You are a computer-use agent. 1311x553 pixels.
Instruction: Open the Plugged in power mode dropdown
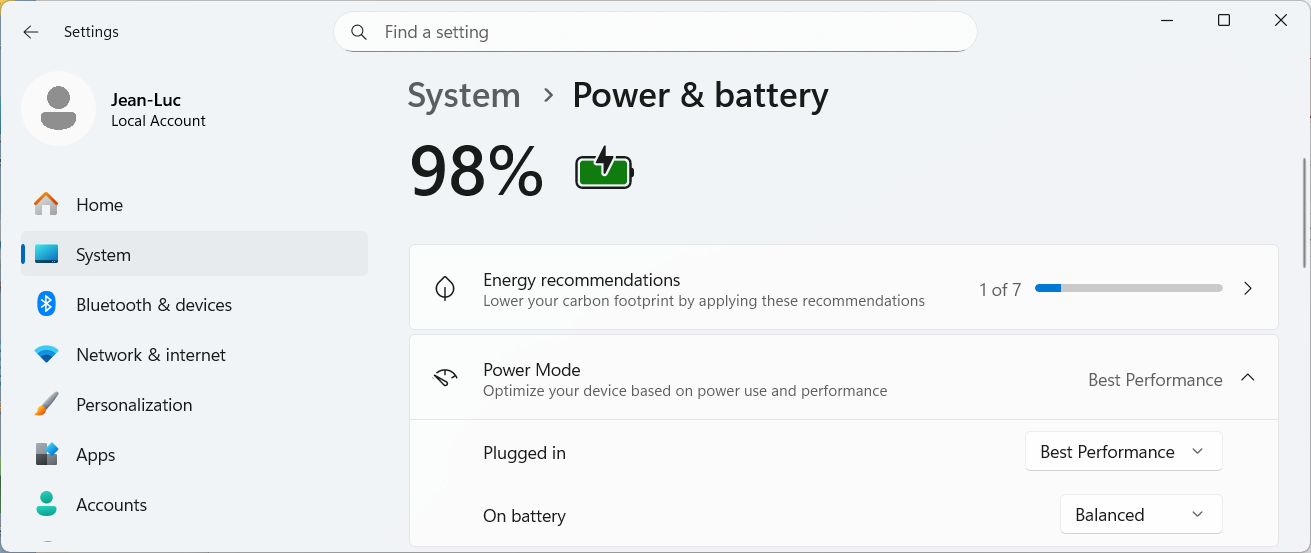[1123, 452]
